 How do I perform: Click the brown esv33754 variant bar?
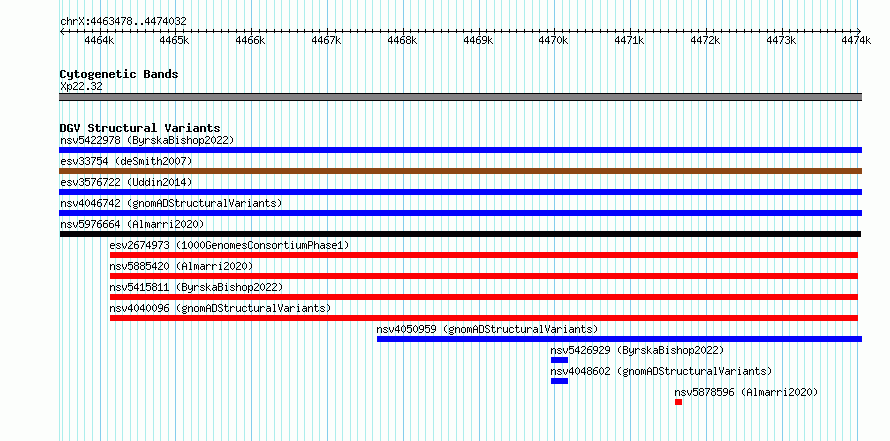(460, 171)
